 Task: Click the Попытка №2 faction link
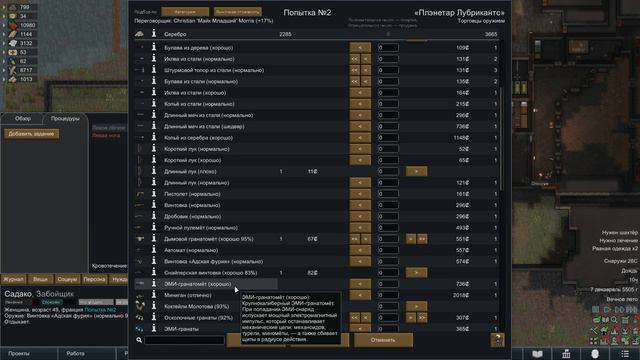(100, 310)
